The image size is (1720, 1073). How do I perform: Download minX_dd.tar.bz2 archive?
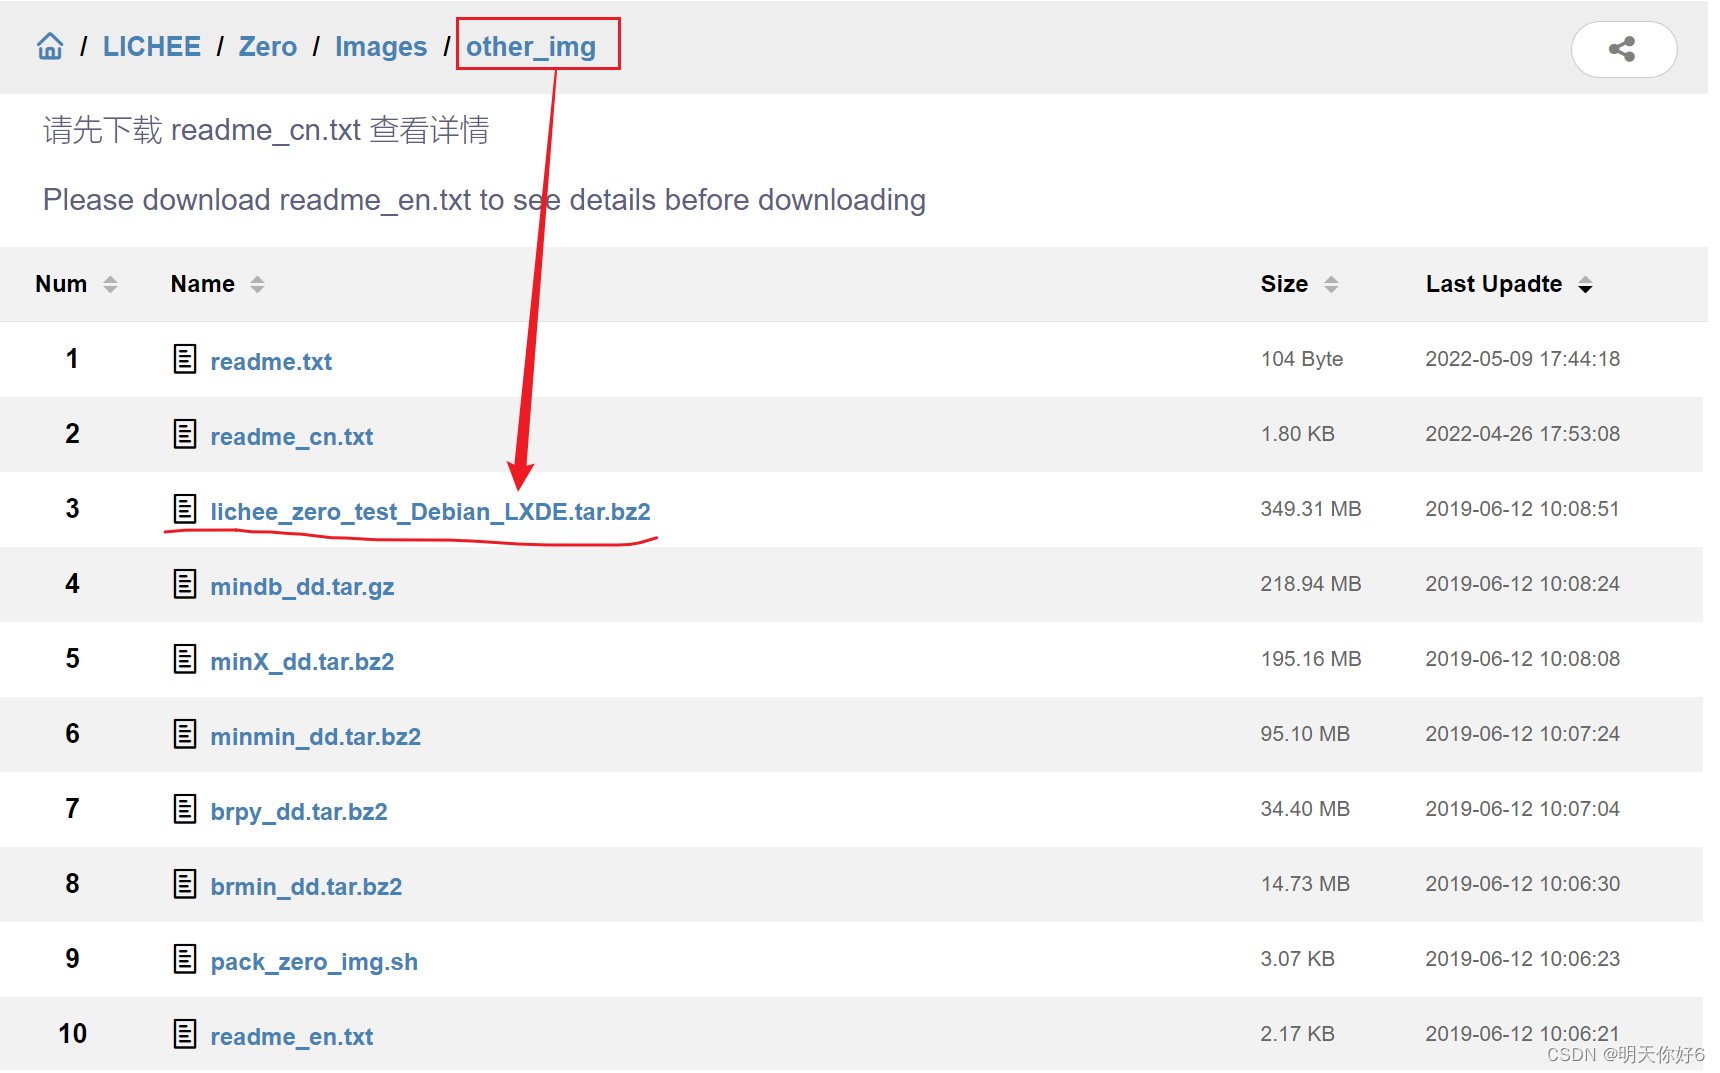coord(302,662)
